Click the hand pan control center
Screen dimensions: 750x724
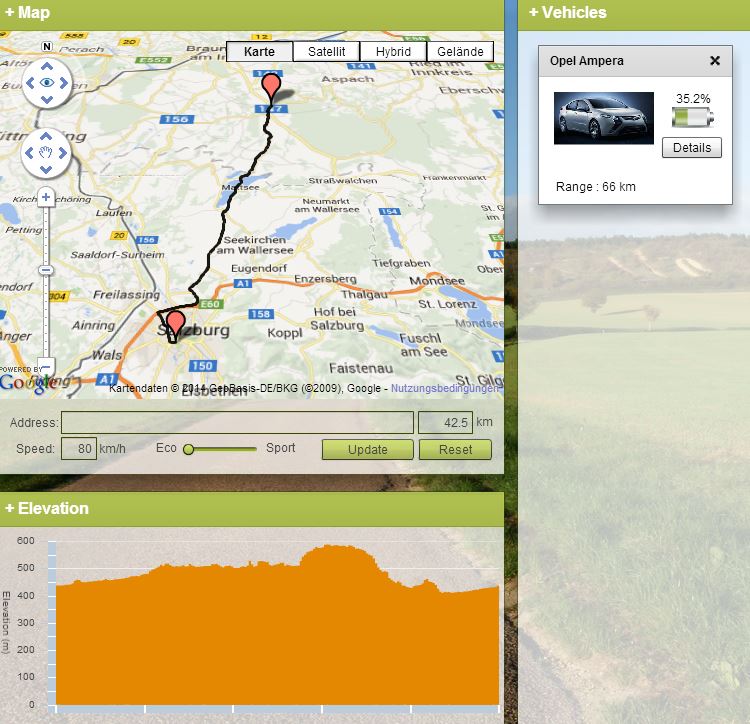click(x=46, y=153)
